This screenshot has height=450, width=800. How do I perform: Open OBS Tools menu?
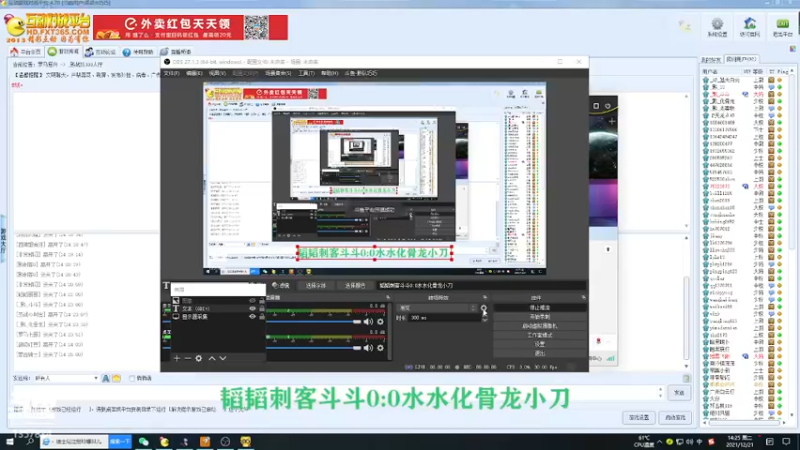coord(306,73)
